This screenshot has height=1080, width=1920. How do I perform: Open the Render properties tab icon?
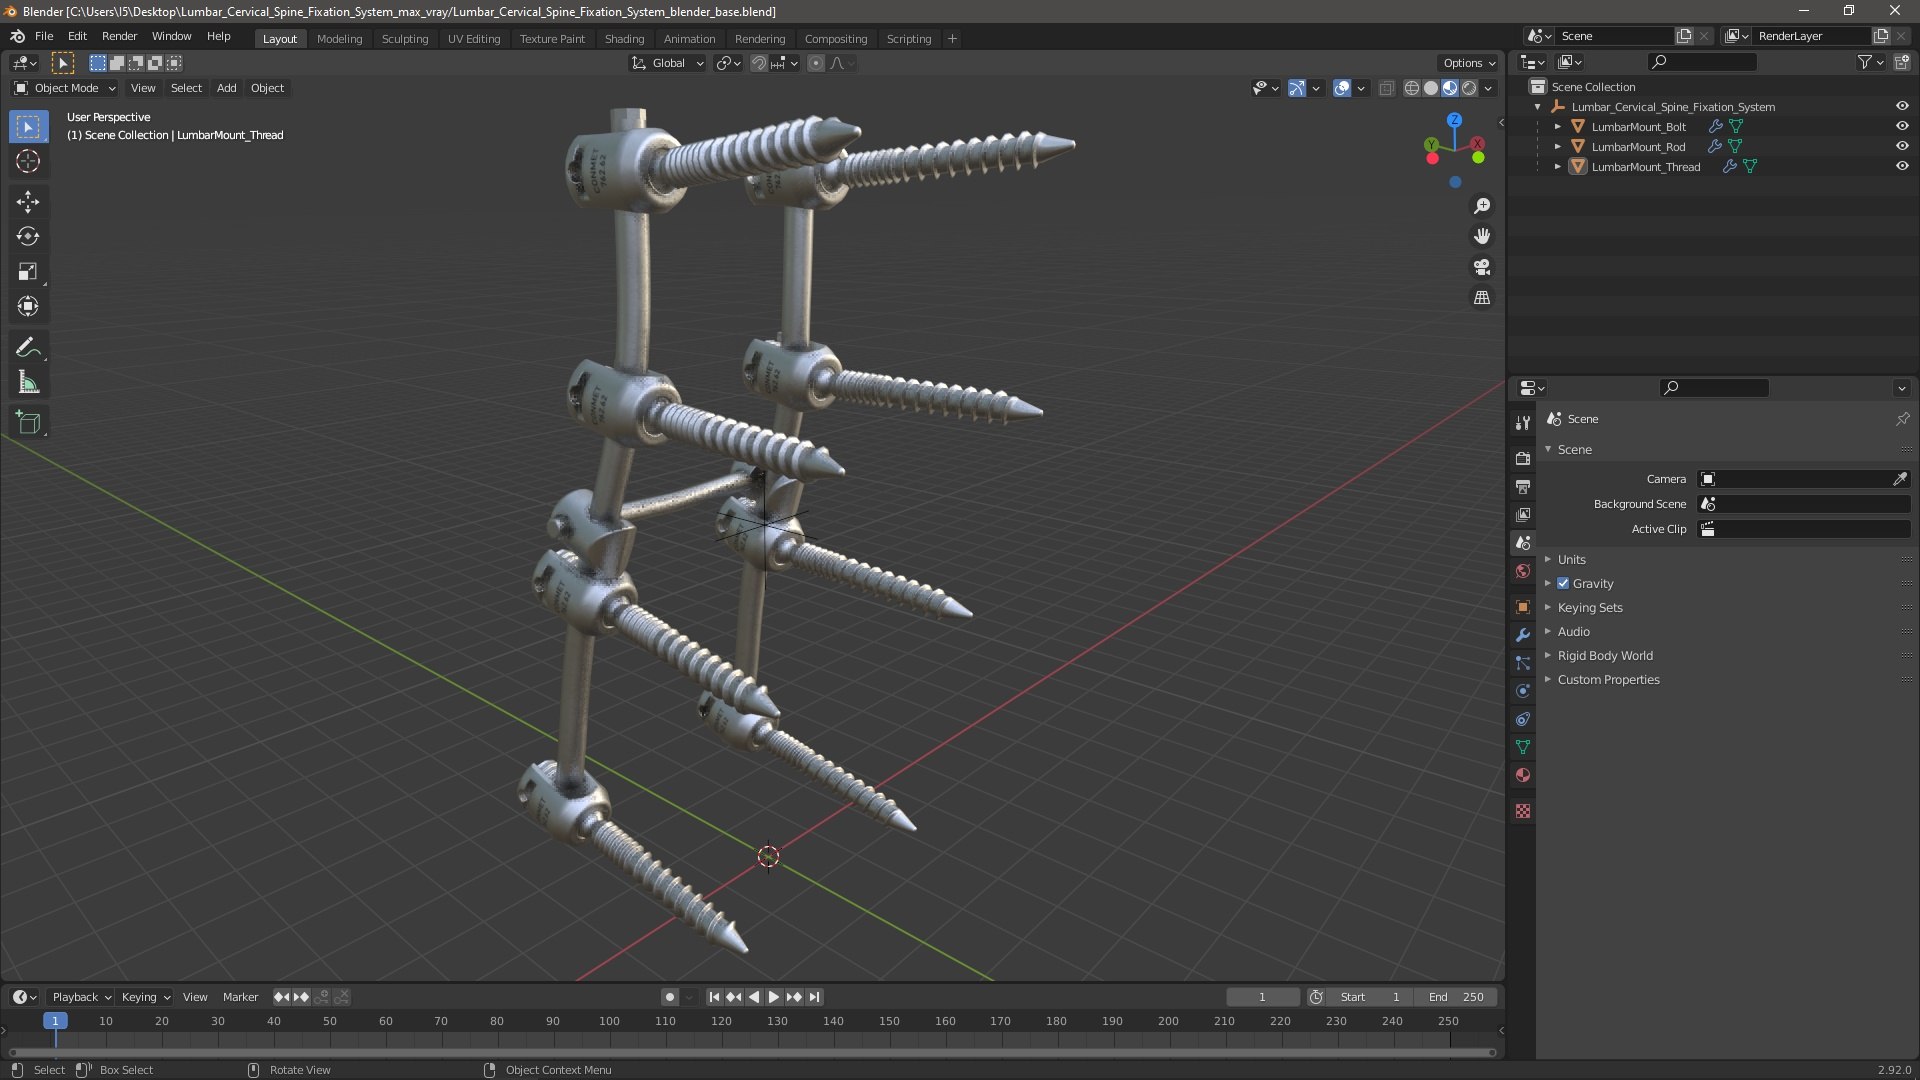1523,458
